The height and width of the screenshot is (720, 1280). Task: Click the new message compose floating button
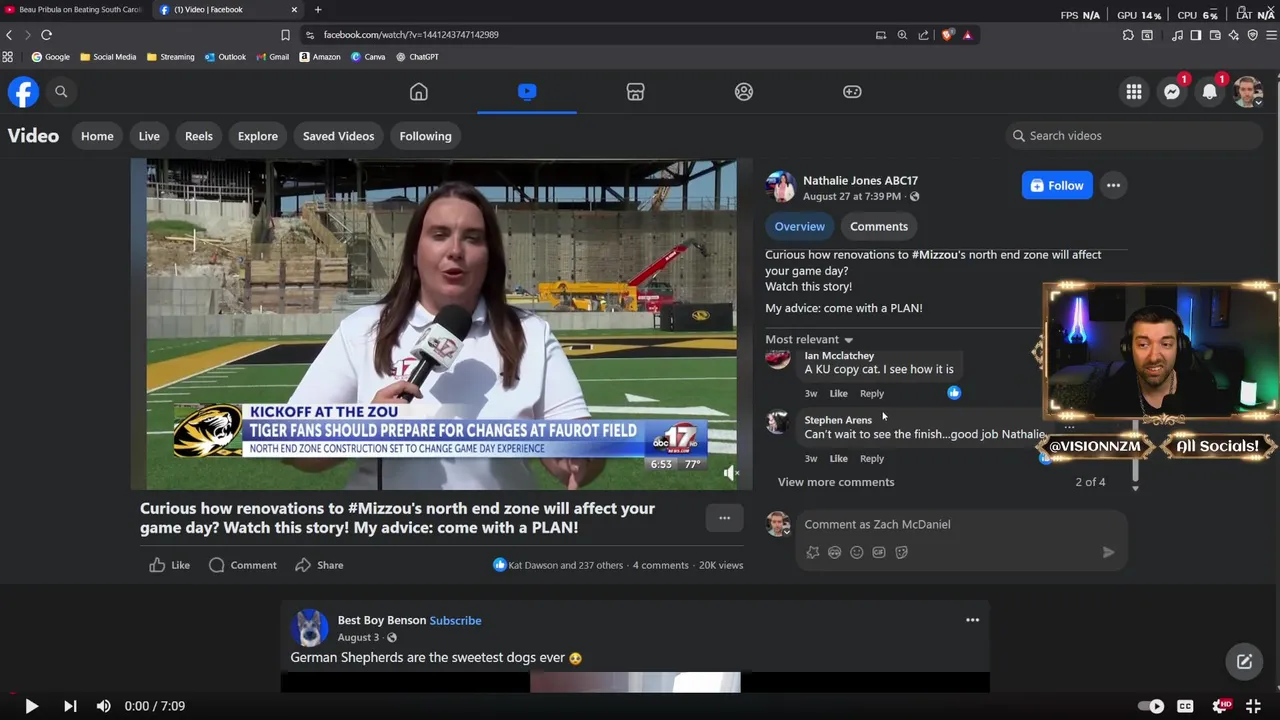click(1244, 662)
